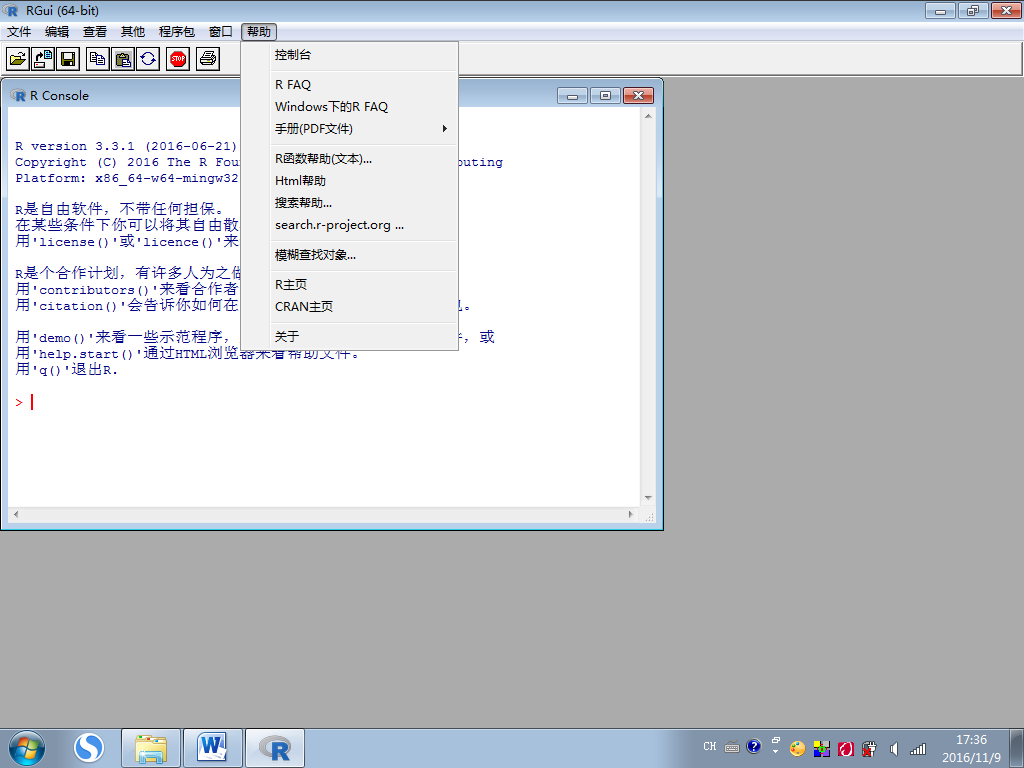Open the 其他 menu
1024x768 pixels.
133,31
